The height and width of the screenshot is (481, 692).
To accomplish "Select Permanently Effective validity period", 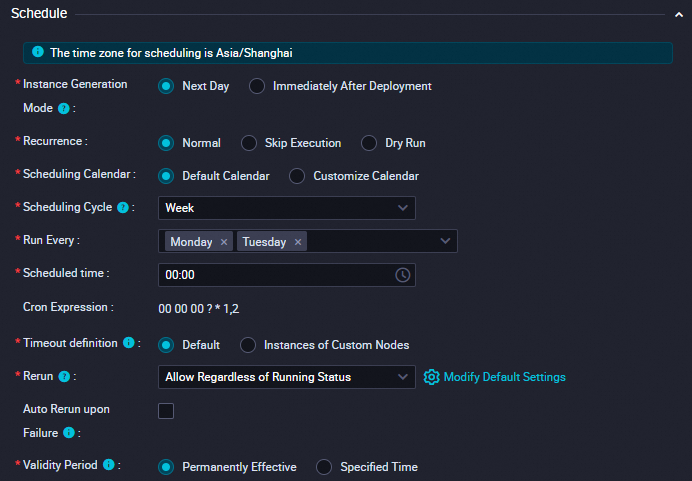I will (166, 467).
